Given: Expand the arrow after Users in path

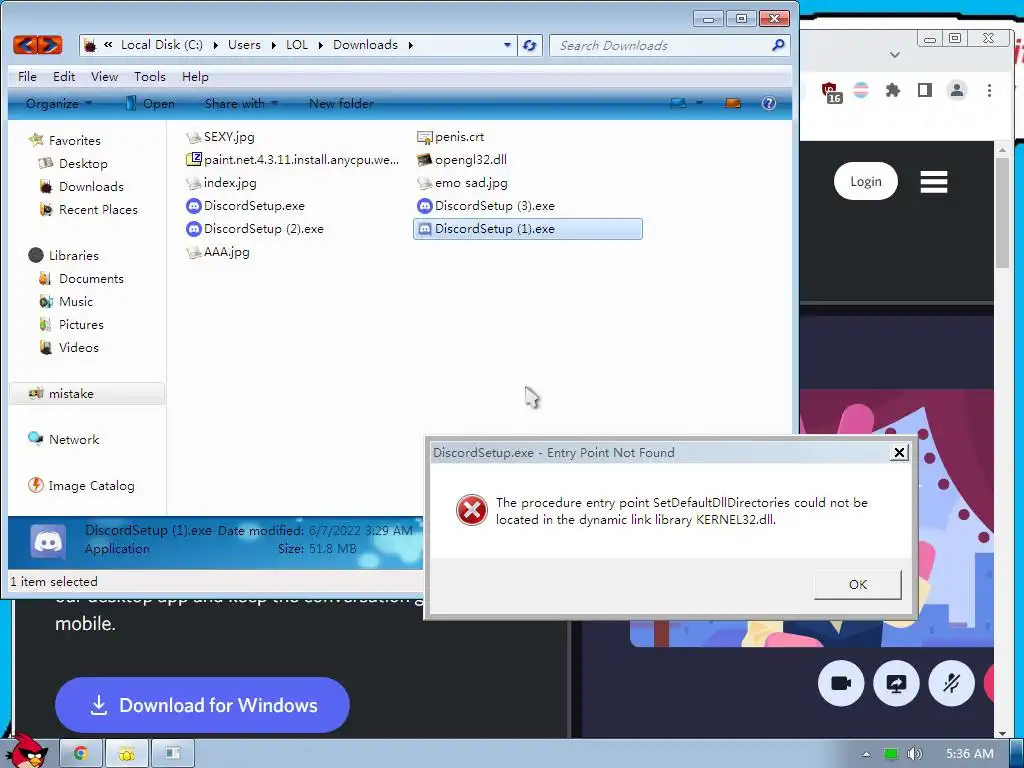Looking at the screenshot, I should tap(274, 45).
